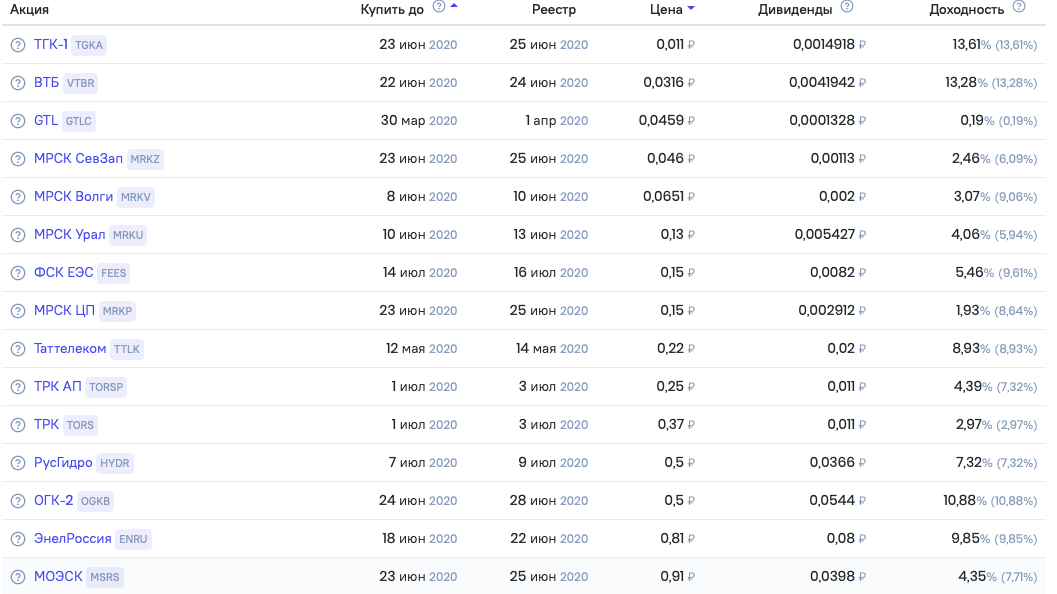Click the help icon next to МОЭСК
The height and width of the screenshot is (594, 1057).
(x=18, y=577)
